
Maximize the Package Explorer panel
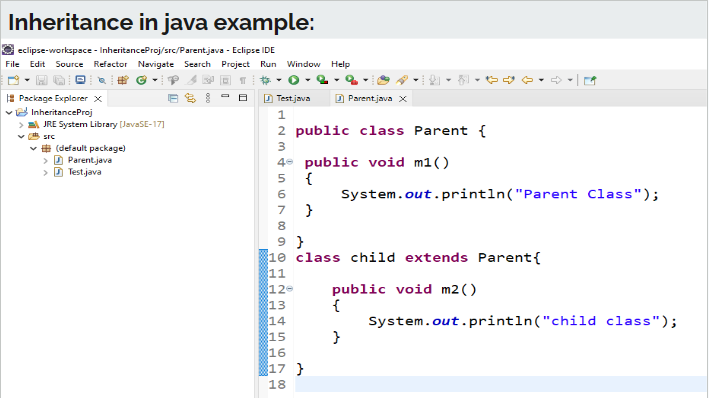coord(243,98)
